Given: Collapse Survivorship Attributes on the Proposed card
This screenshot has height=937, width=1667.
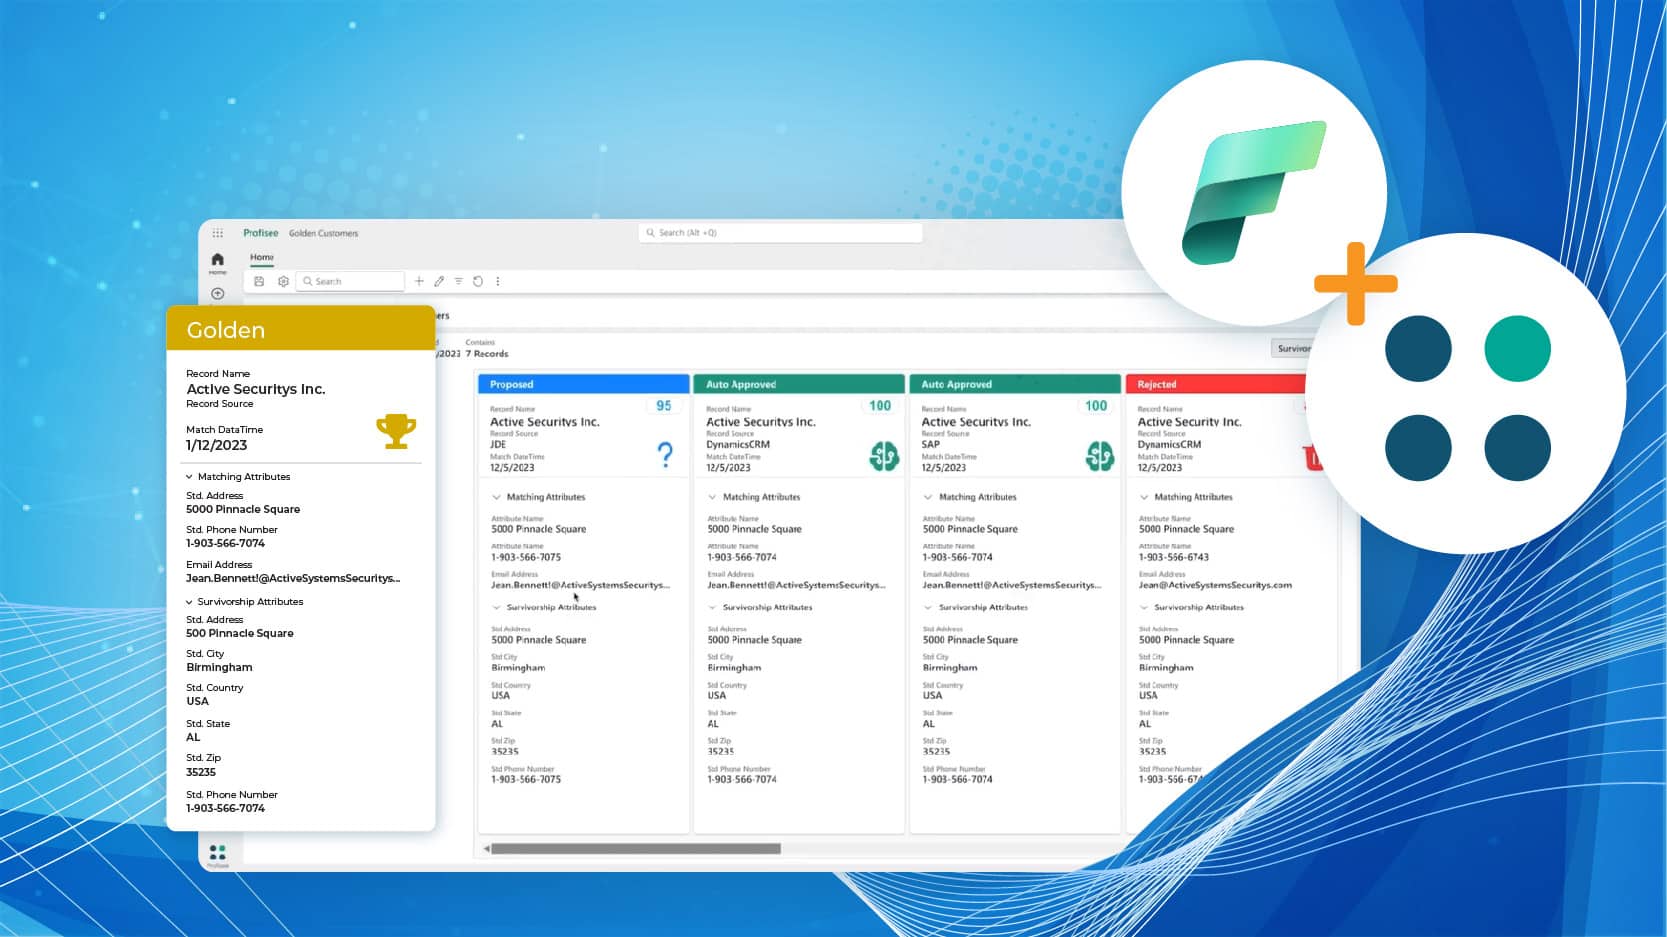Looking at the screenshot, I should click(x=494, y=607).
